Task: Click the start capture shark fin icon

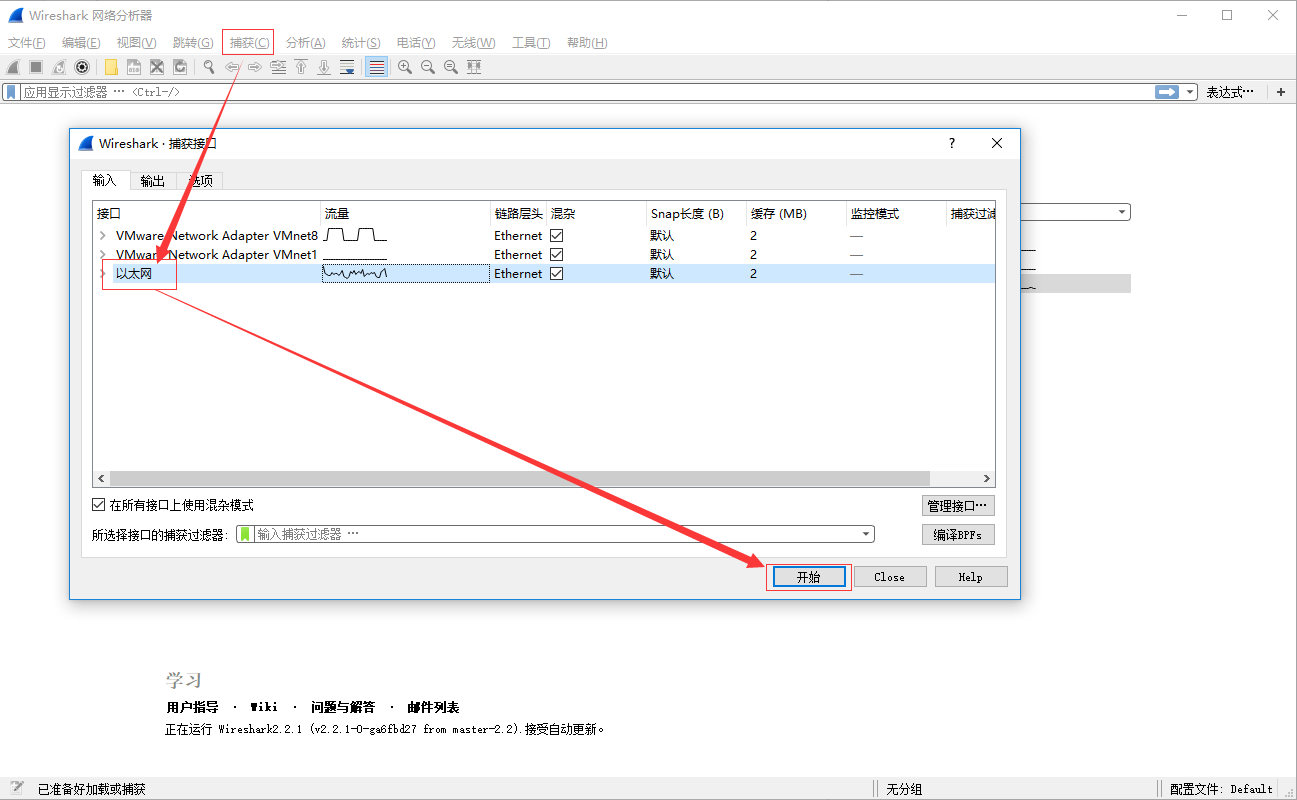Action: [13, 67]
